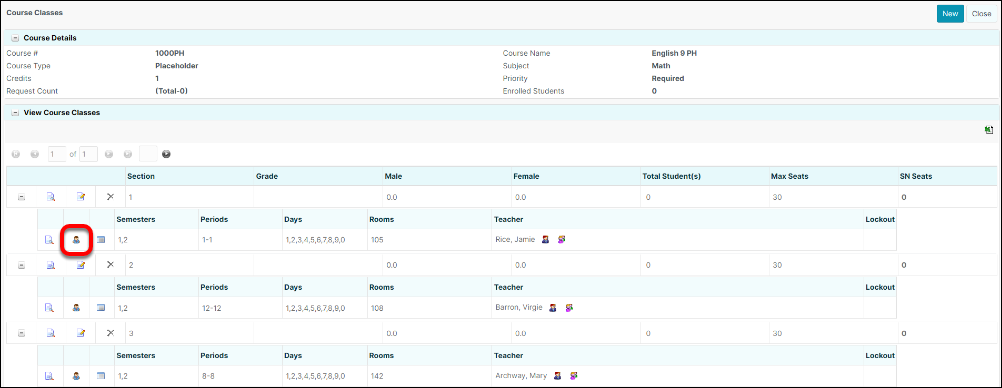Select teacher name Archway, Mary
Screen dimensions: 1002x388
coord(521,376)
